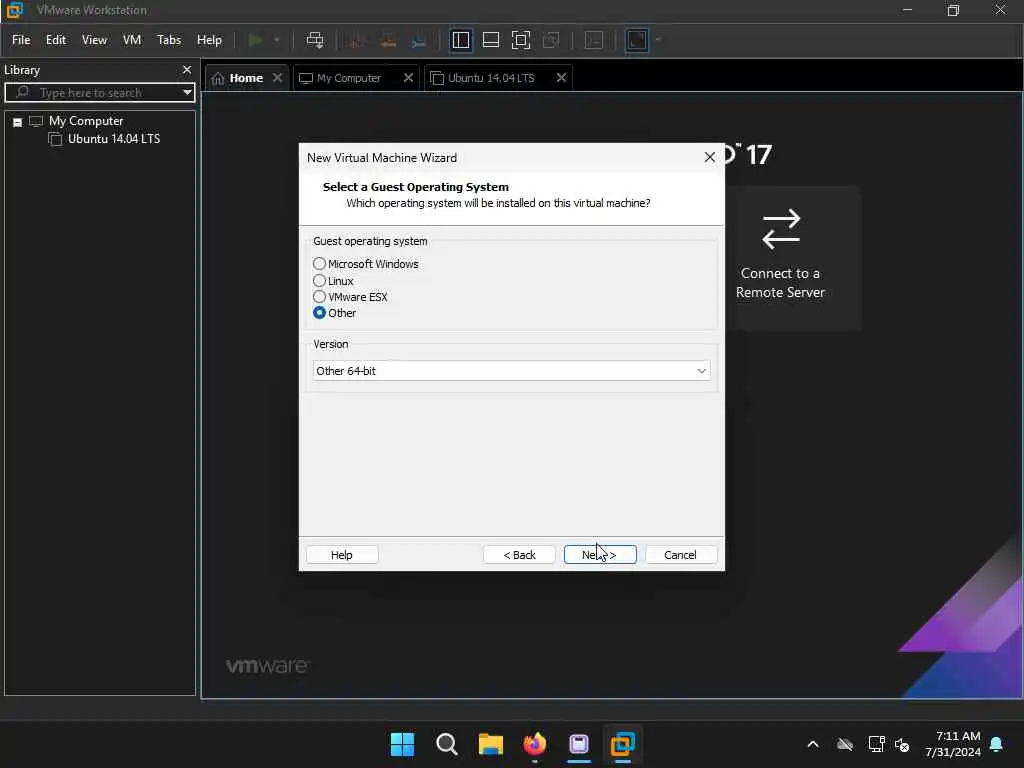Image resolution: width=1024 pixels, height=768 pixels.
Task: Toggle the Show Library sidebar icon
Action: [x=460, y=40]
